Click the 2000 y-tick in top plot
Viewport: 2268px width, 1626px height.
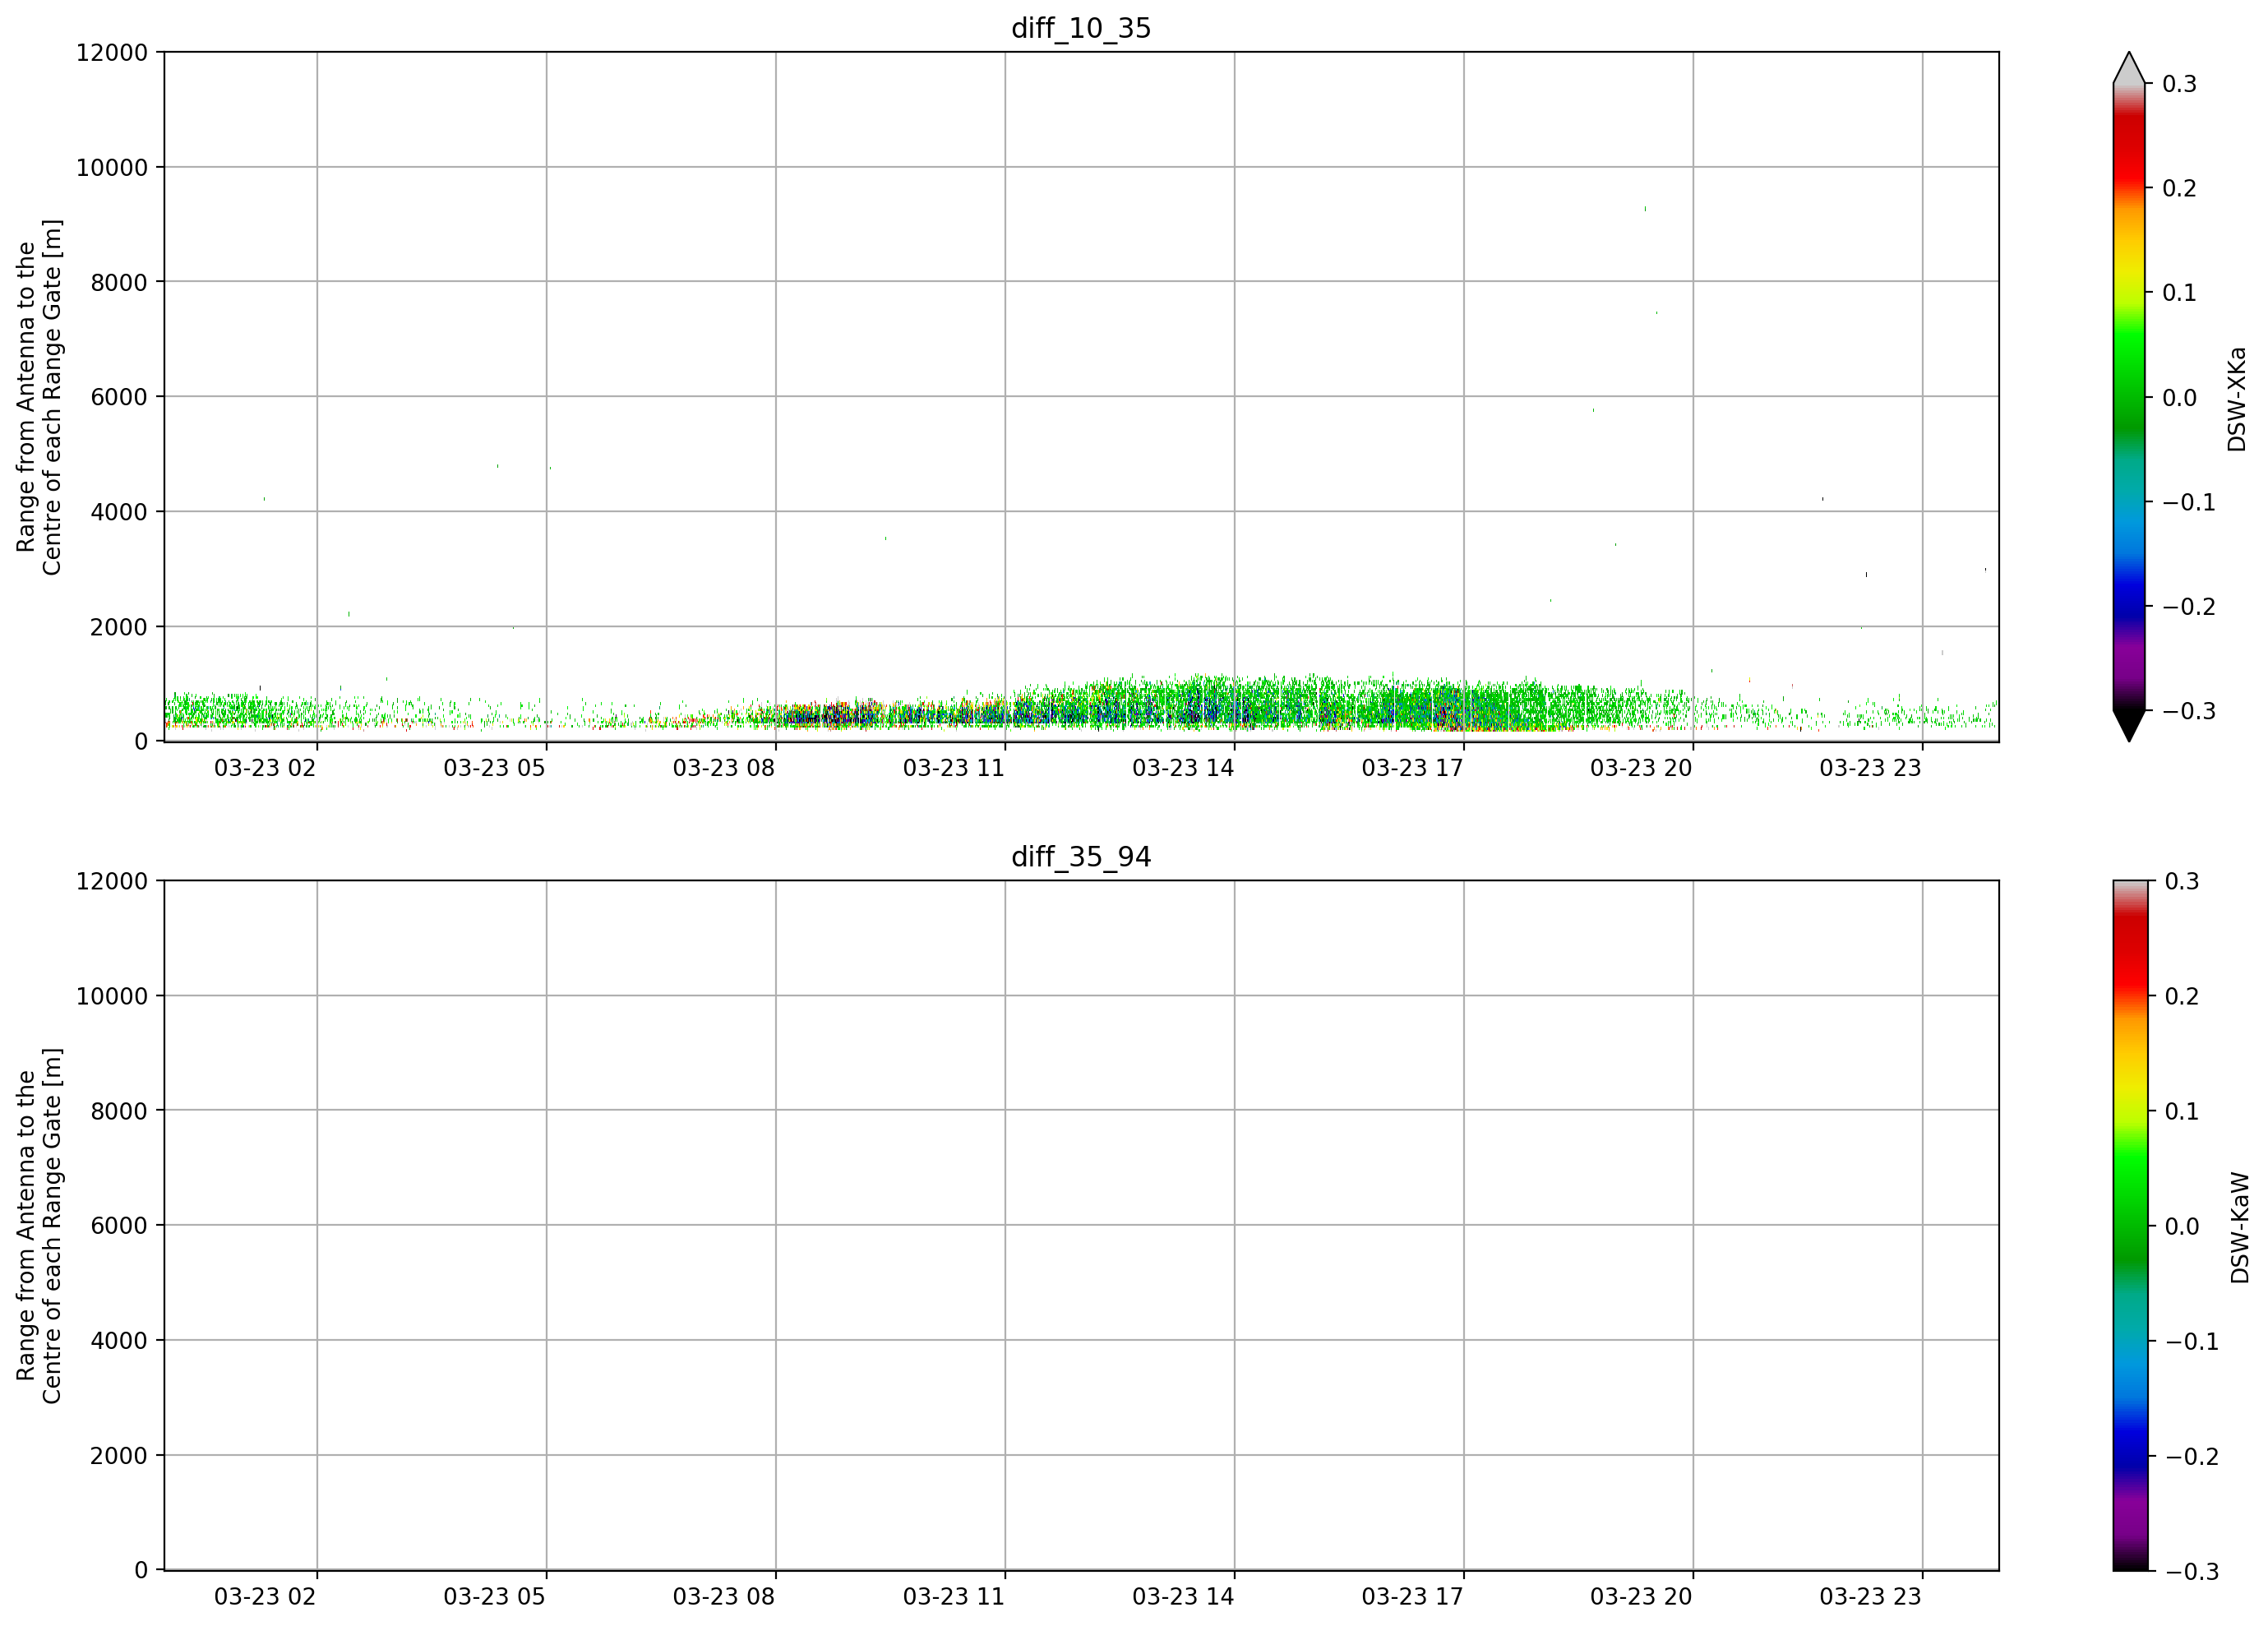point(119,627)
